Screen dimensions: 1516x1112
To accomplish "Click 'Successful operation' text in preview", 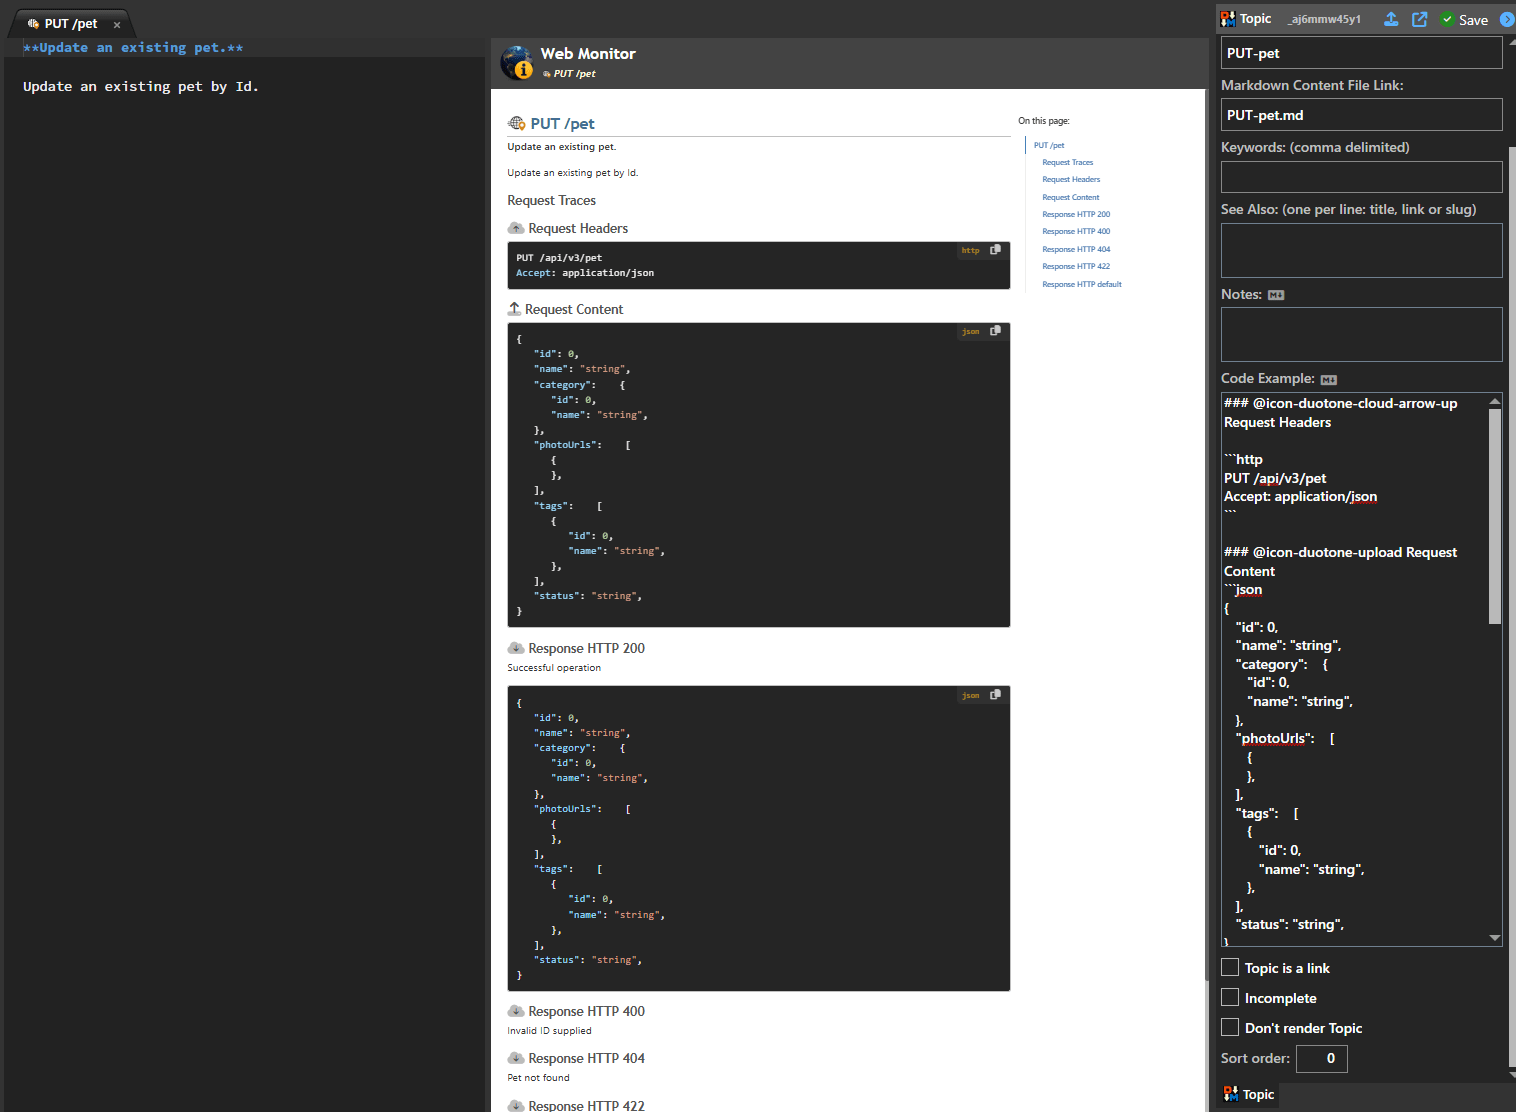I will (554, 668).
